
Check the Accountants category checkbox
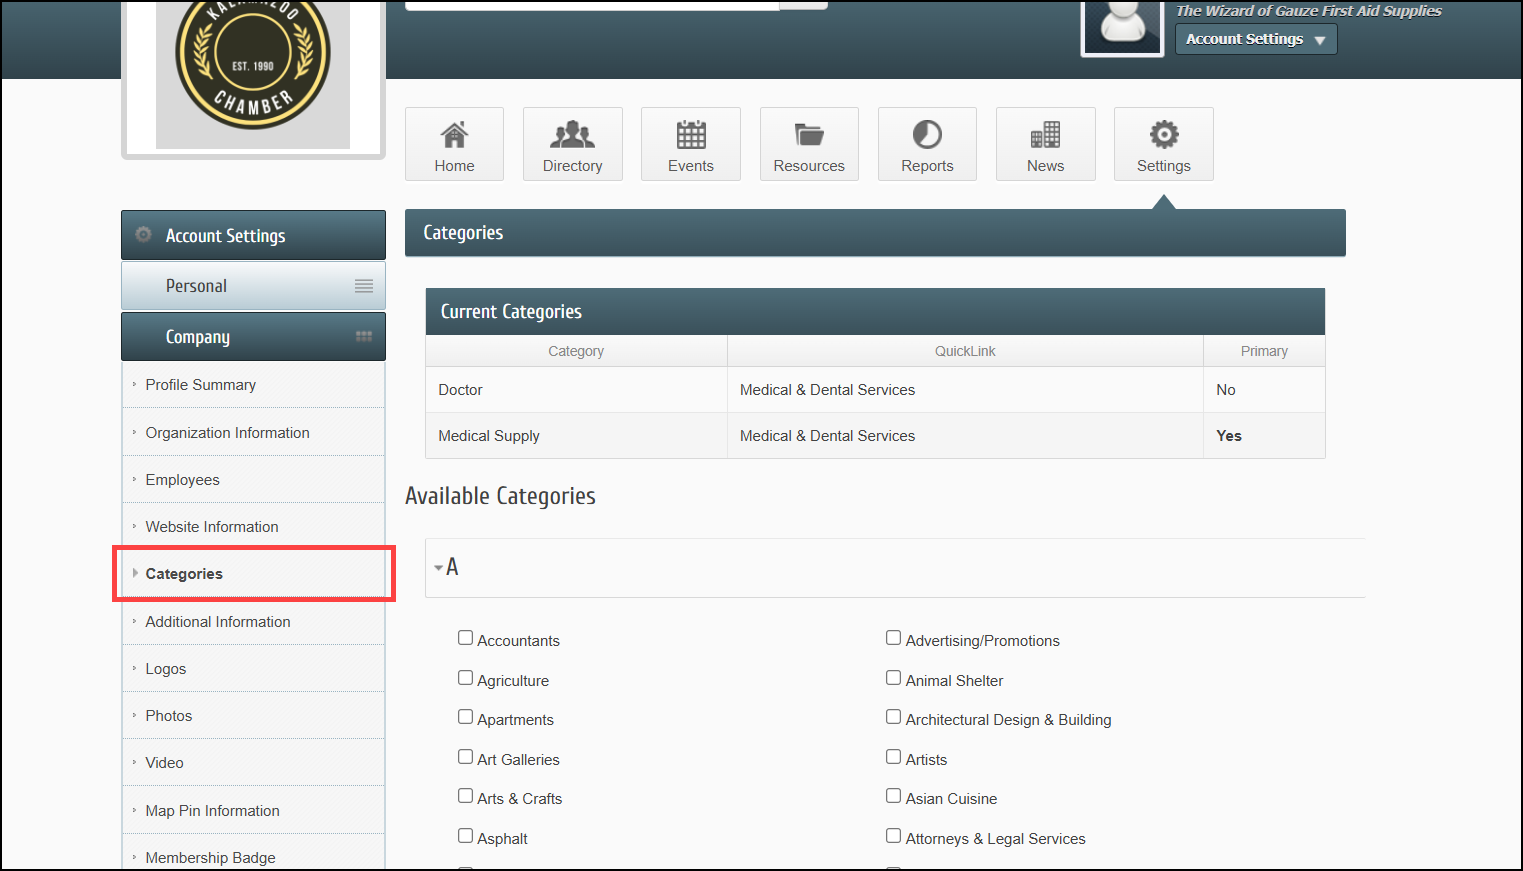tap(466, 638)
